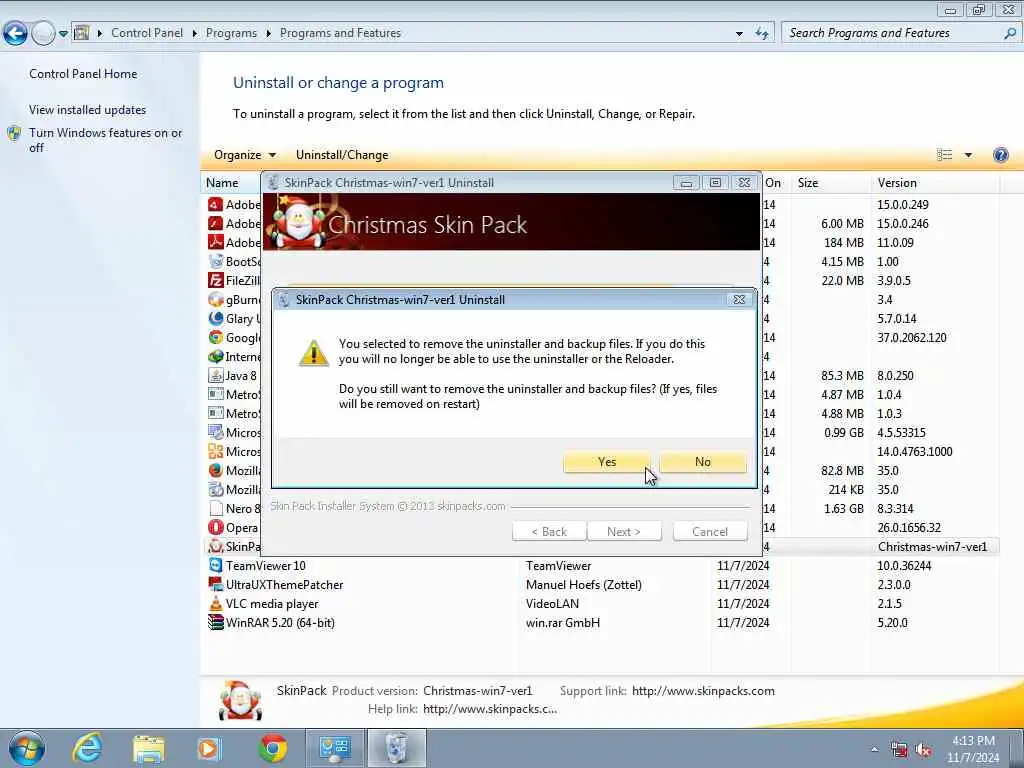This screenshot has height=768, width=1024.
Task: Click the grayed Cancel button in installer
Action: (710, 532)
